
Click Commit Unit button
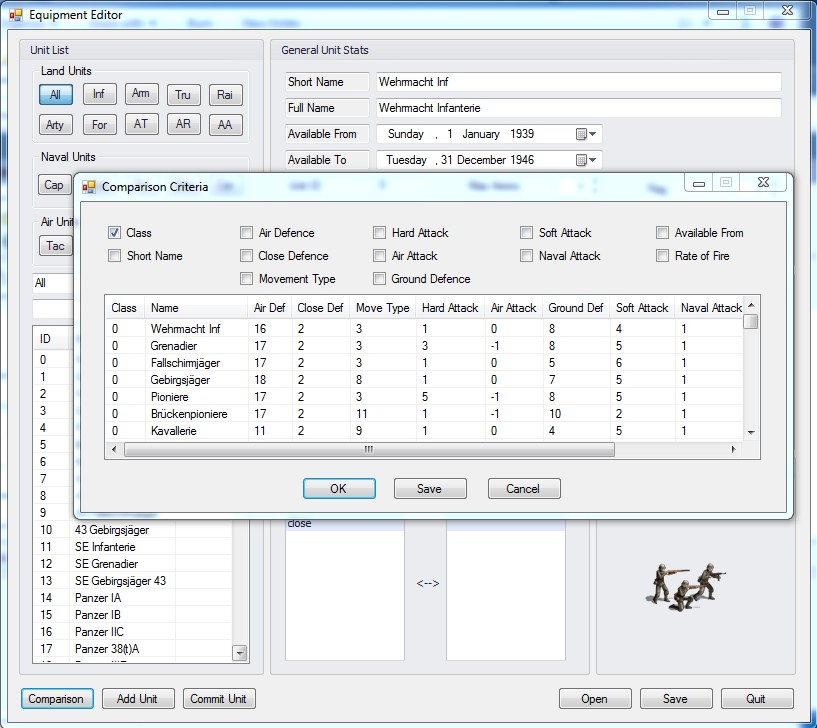[x=219, y=699]
